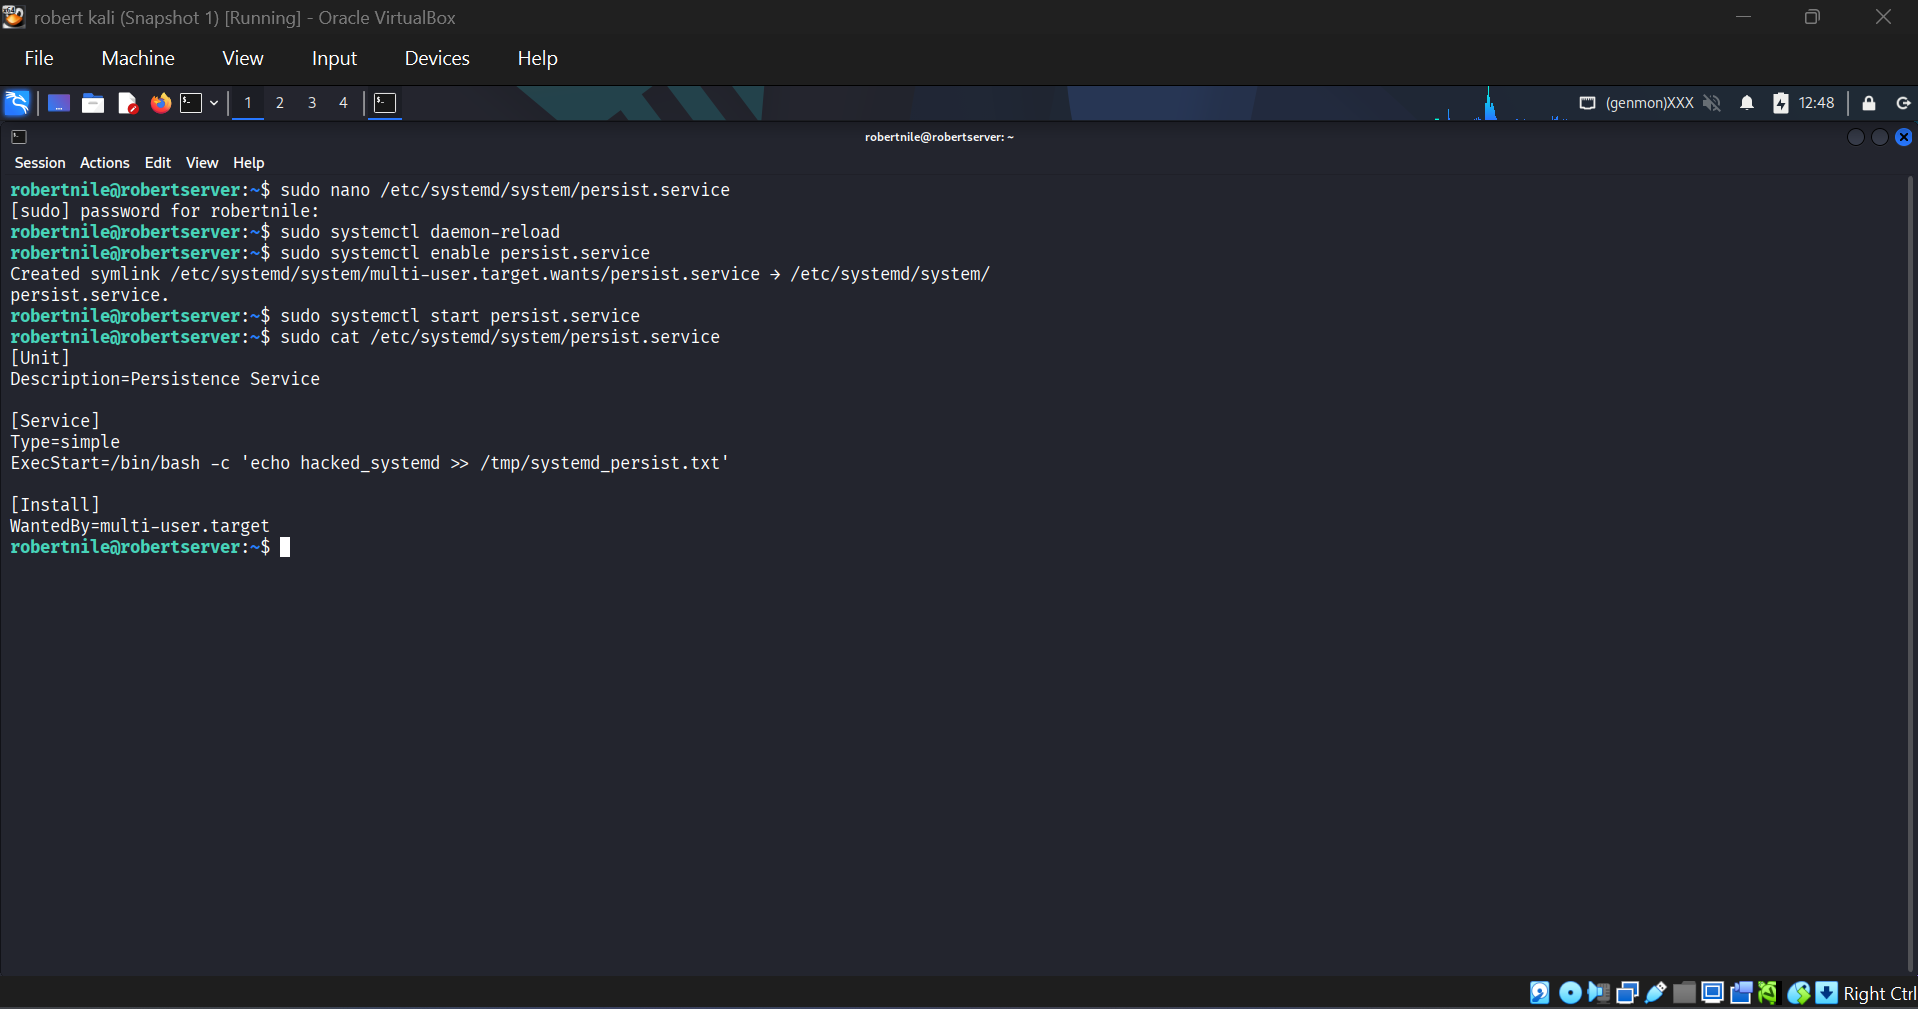1918x1009 pixels.
Task: Open the terminal Edit menu
Action: [158, 163]
